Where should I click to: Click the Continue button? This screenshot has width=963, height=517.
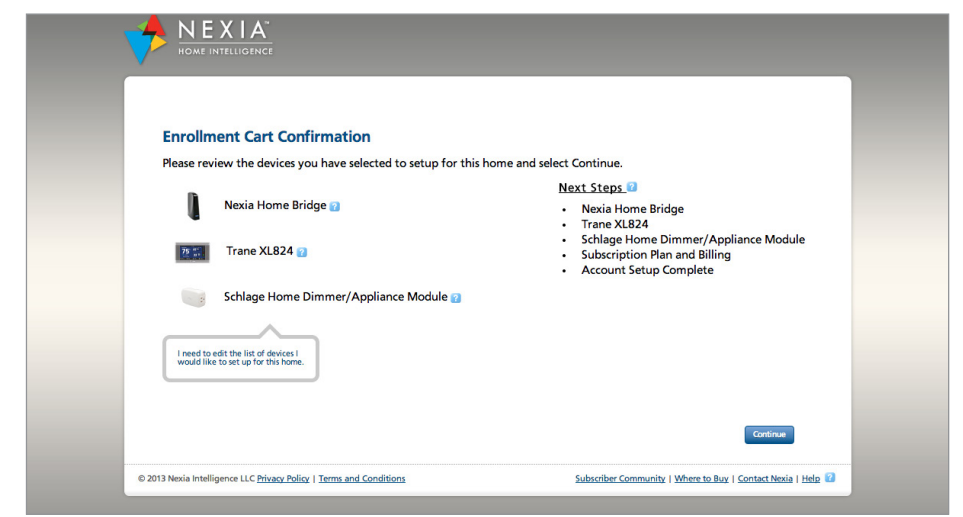point(769,435)
